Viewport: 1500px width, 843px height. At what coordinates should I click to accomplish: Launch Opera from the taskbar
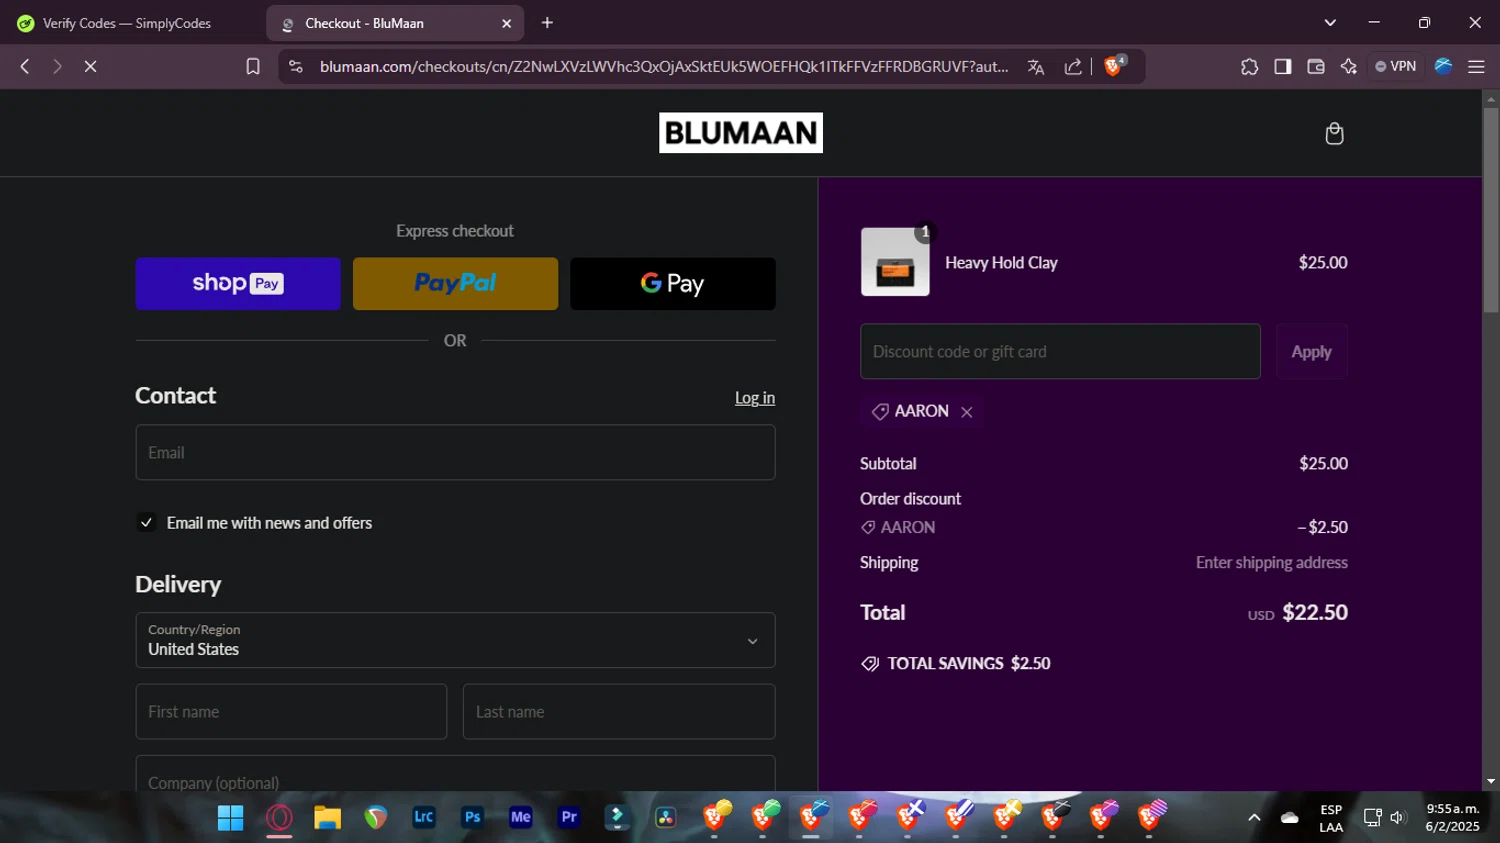pos(279,818)
